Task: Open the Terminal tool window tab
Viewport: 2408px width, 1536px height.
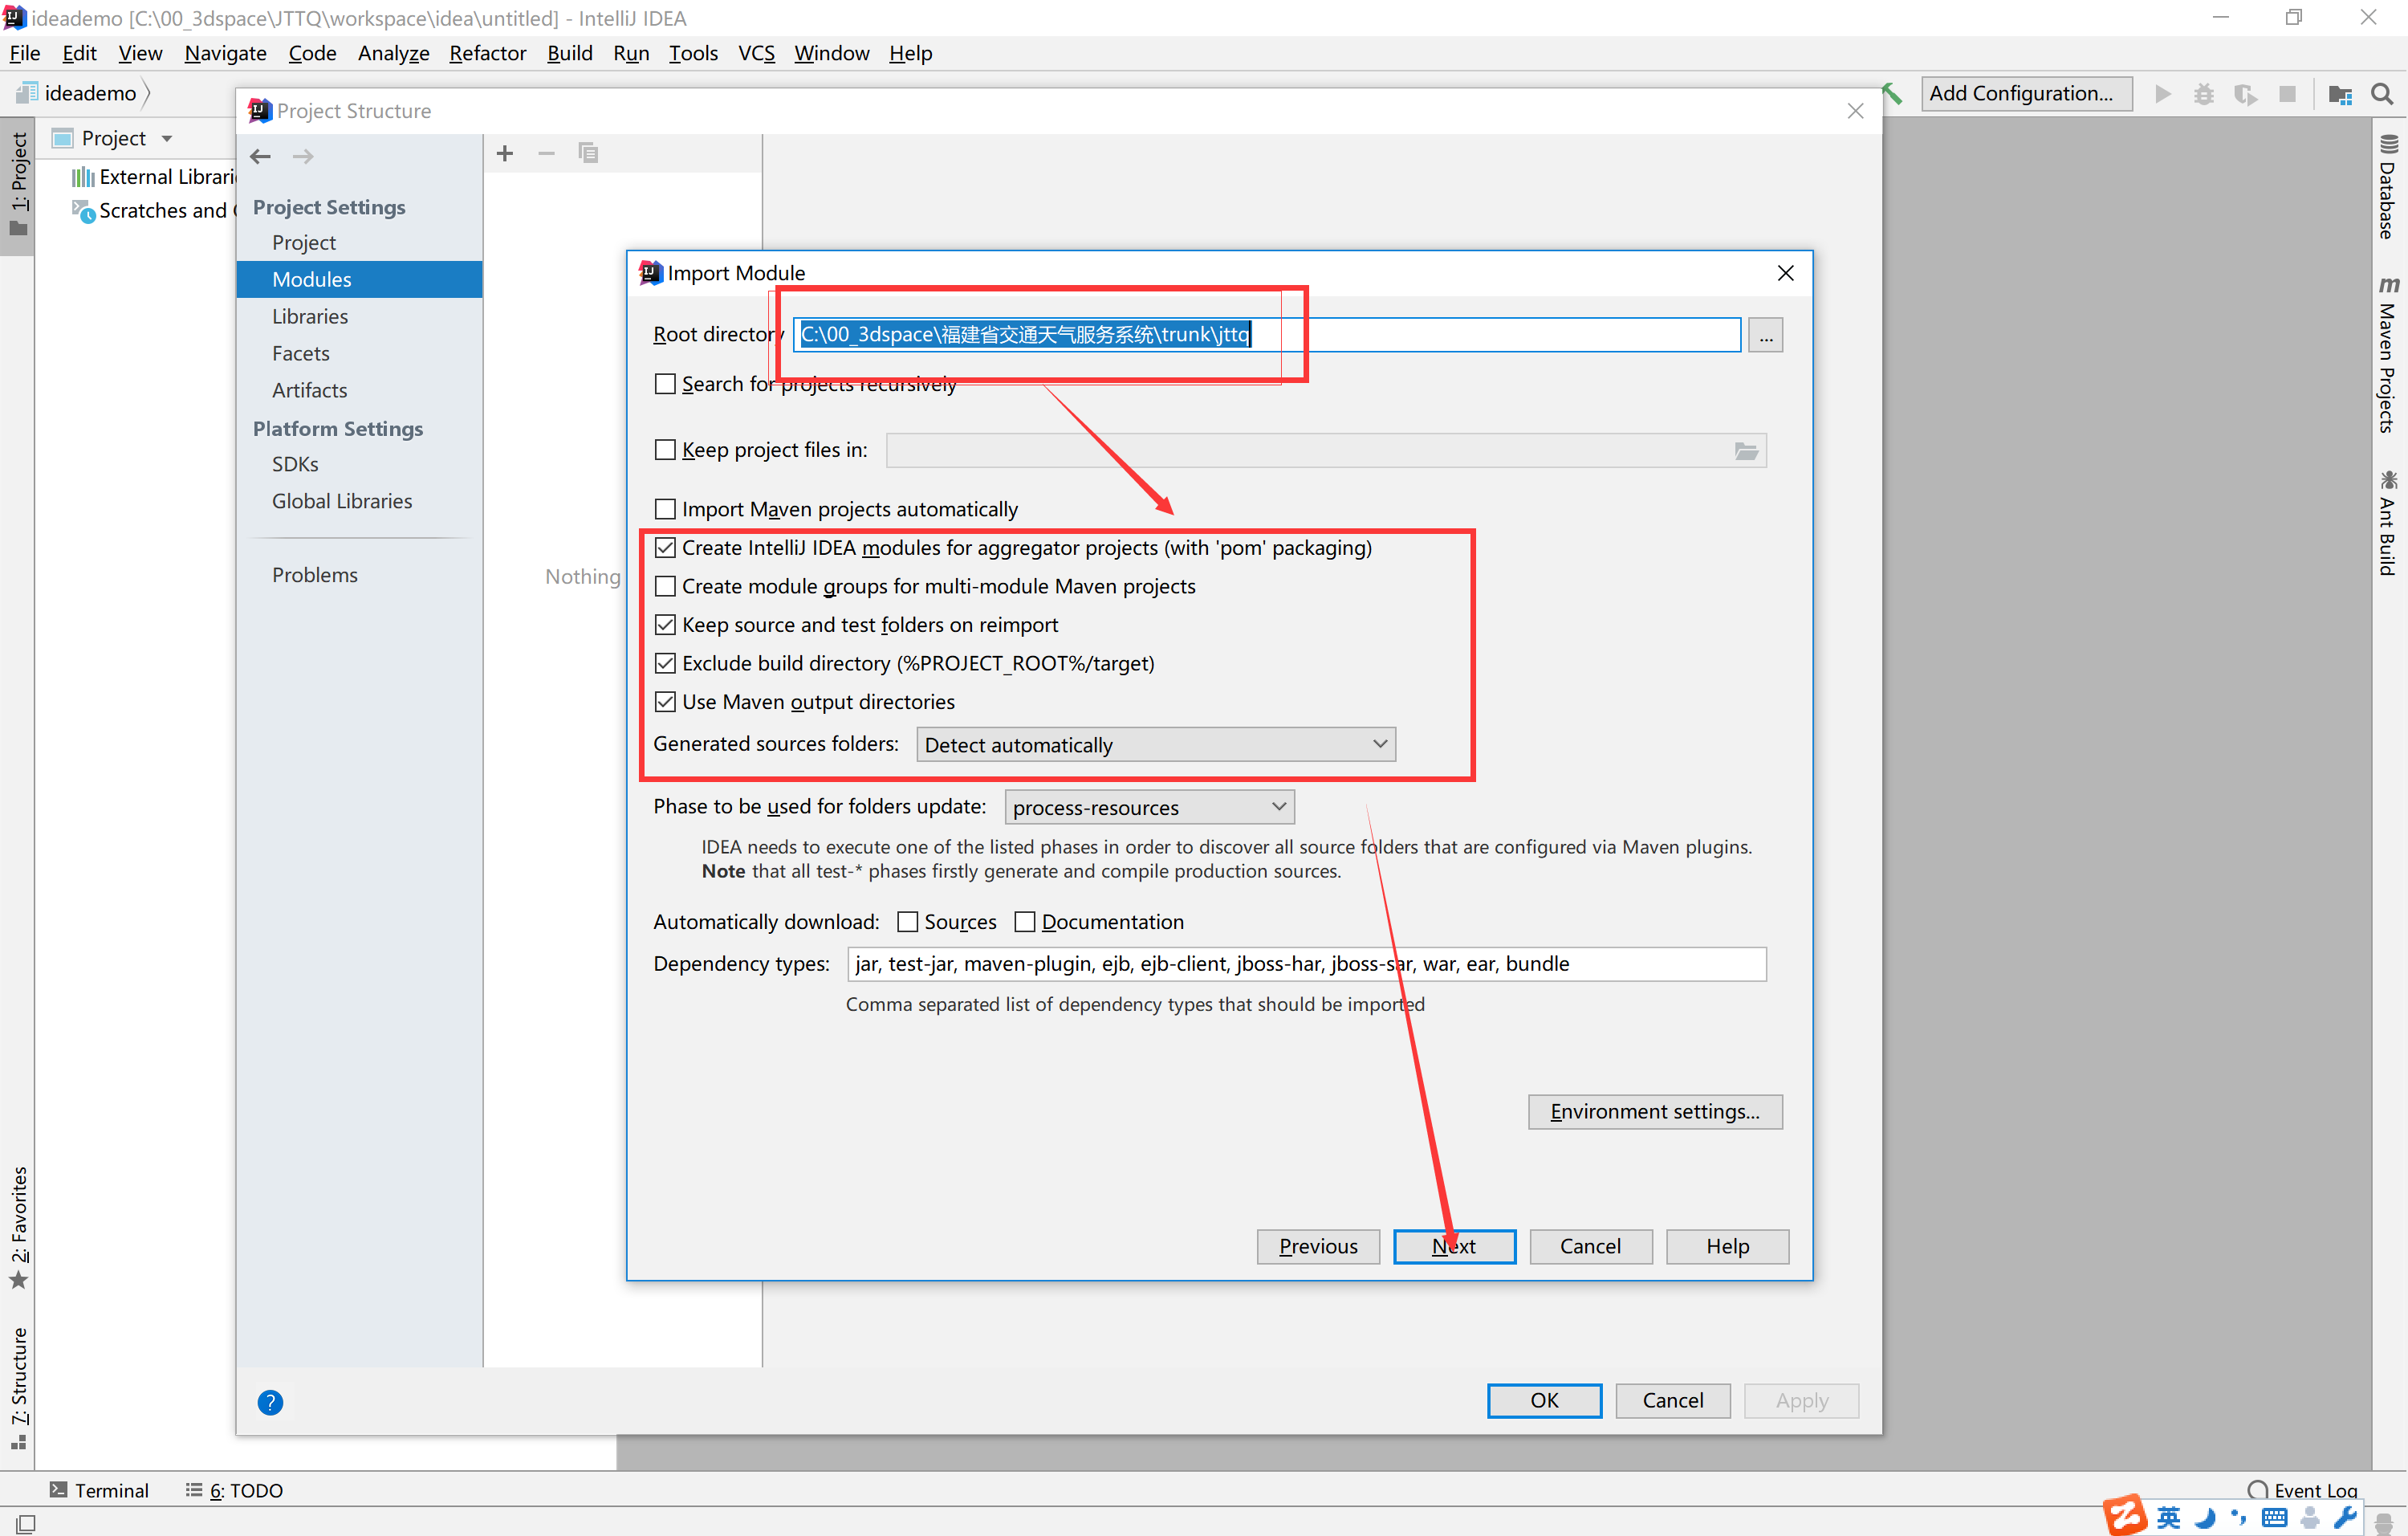Action: (x=99, y=1490)
